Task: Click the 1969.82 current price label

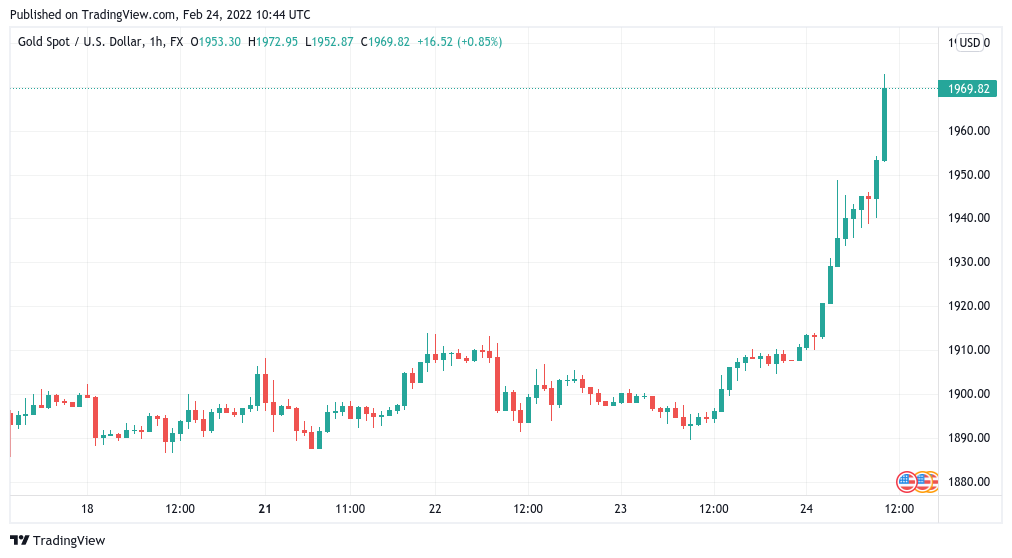Action: (x=967, y=88)
